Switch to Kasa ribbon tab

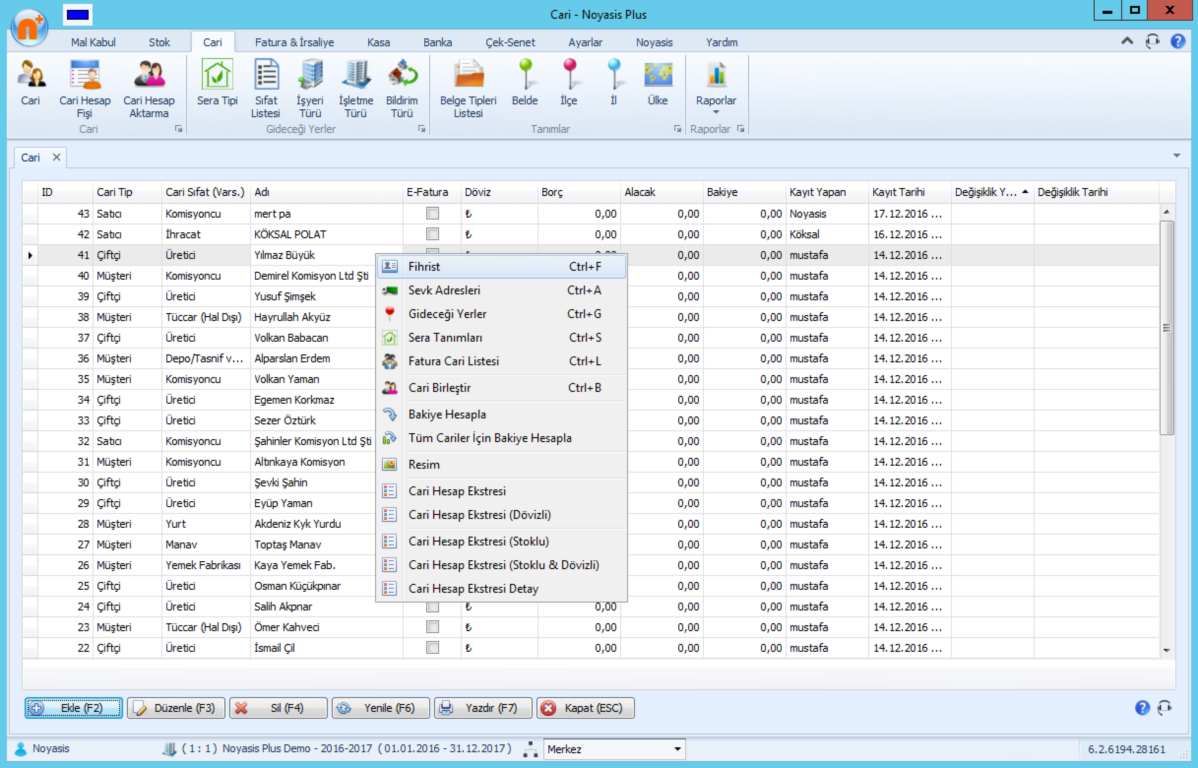378,42
